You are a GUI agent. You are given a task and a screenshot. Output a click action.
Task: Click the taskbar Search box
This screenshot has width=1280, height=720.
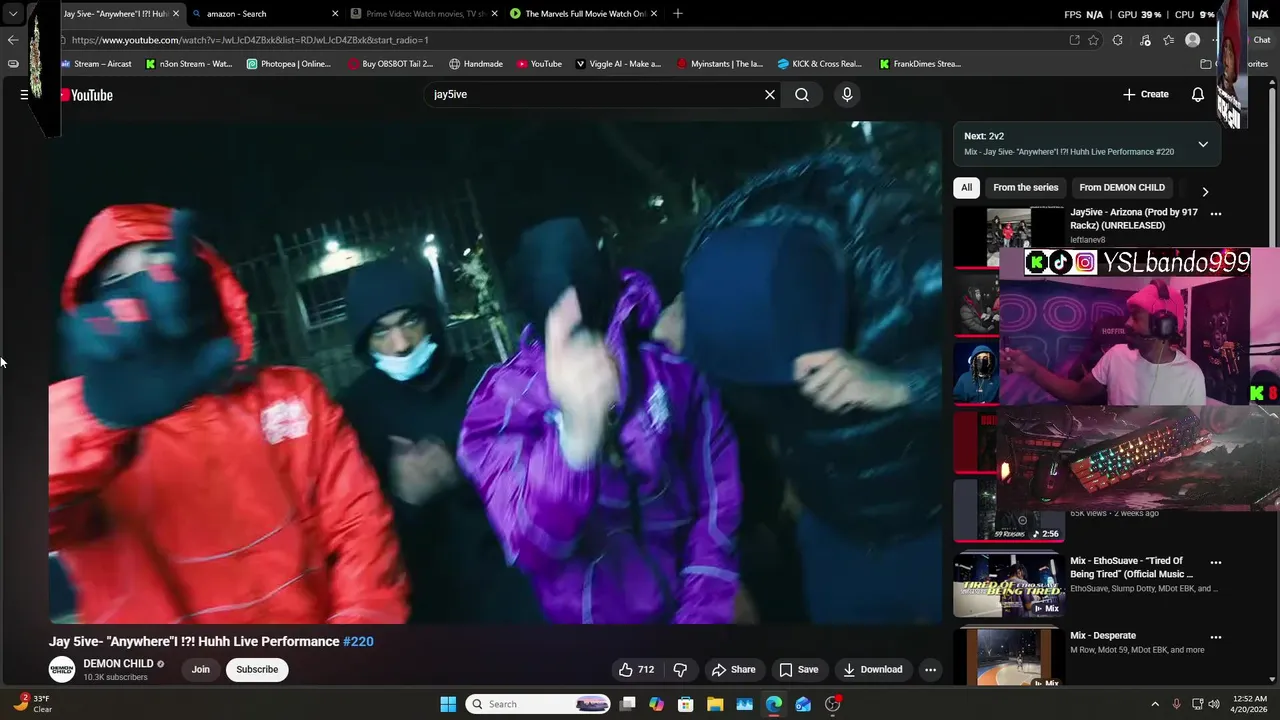(537, 704)
